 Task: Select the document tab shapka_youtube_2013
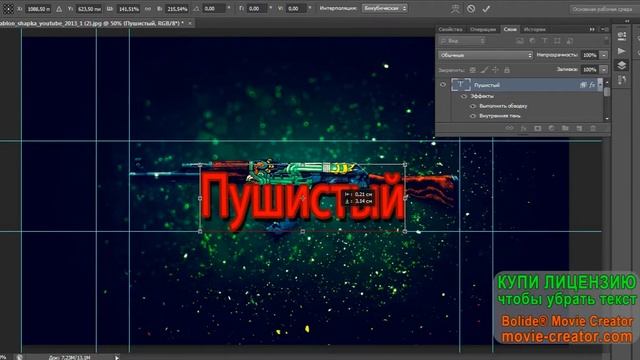tap(91, 23)
